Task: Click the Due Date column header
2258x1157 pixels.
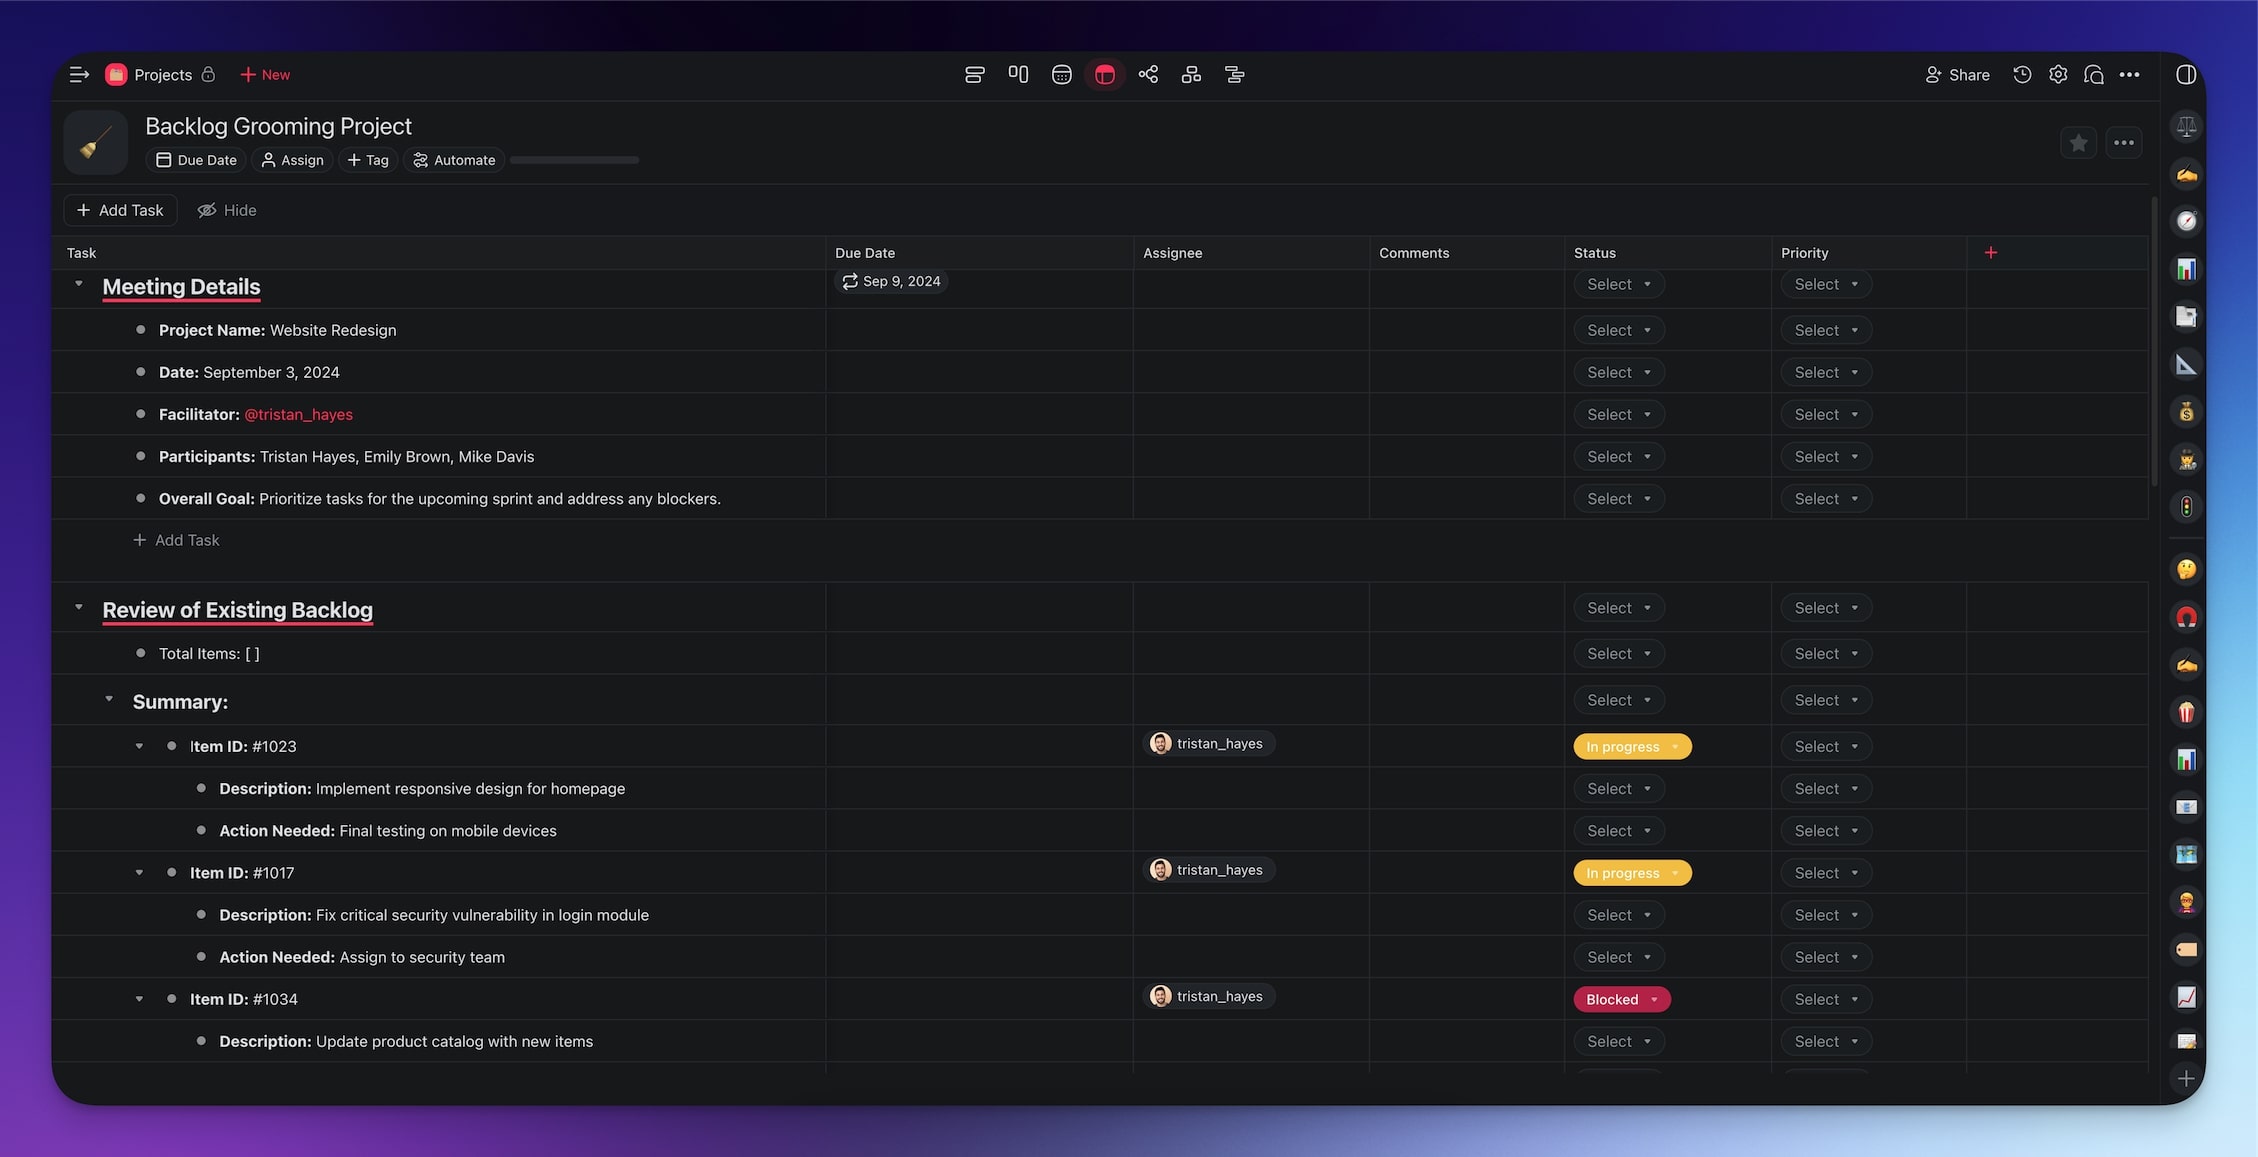Action: coord(865,253)
